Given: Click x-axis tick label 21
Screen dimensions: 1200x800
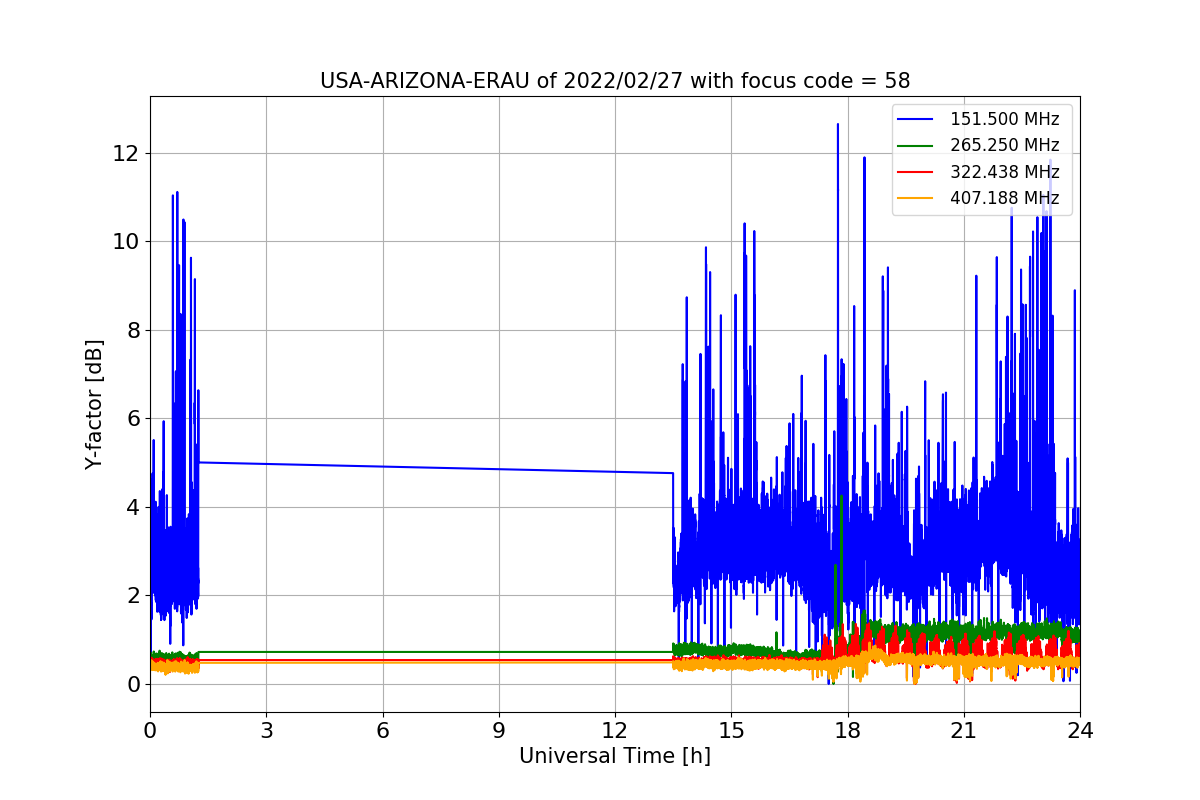Looking at the screenshot, I should (964, 730).
